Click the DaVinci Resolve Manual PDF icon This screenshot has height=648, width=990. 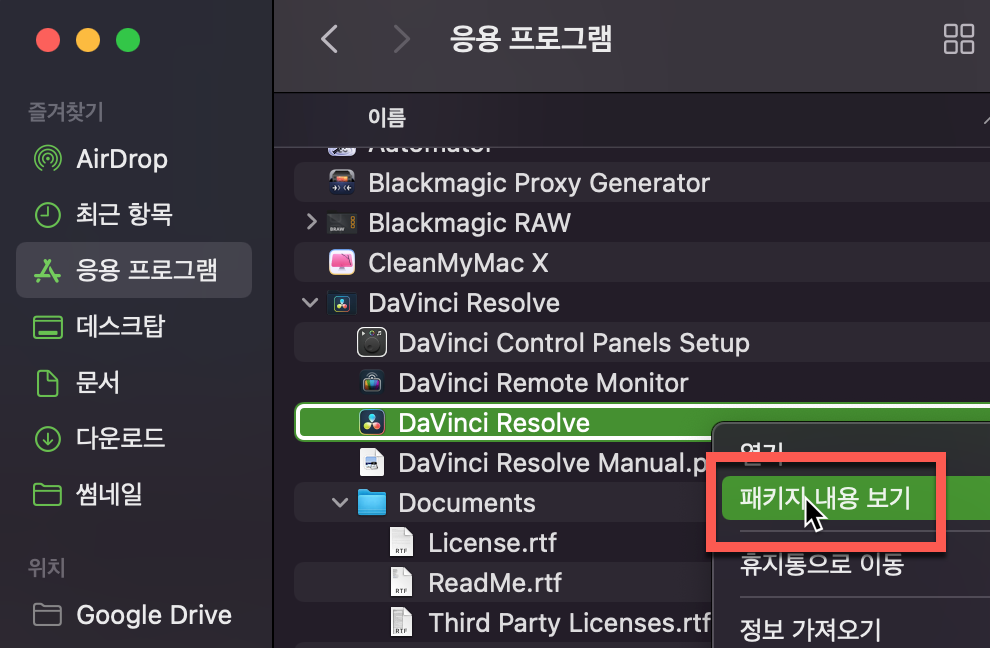click(x=372, y=462)
